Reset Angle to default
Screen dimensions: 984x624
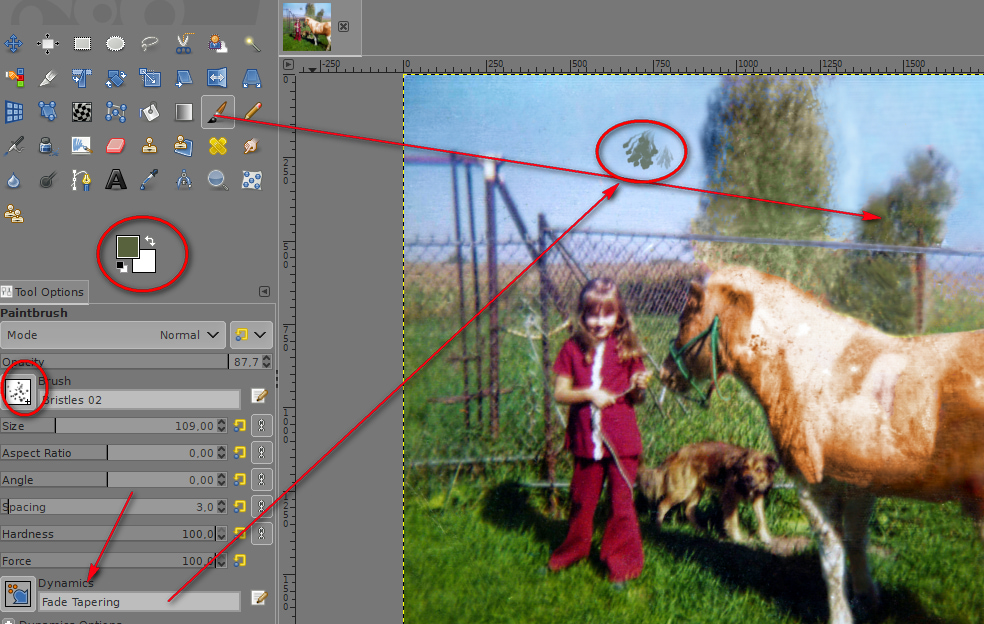tap(239, 480)
